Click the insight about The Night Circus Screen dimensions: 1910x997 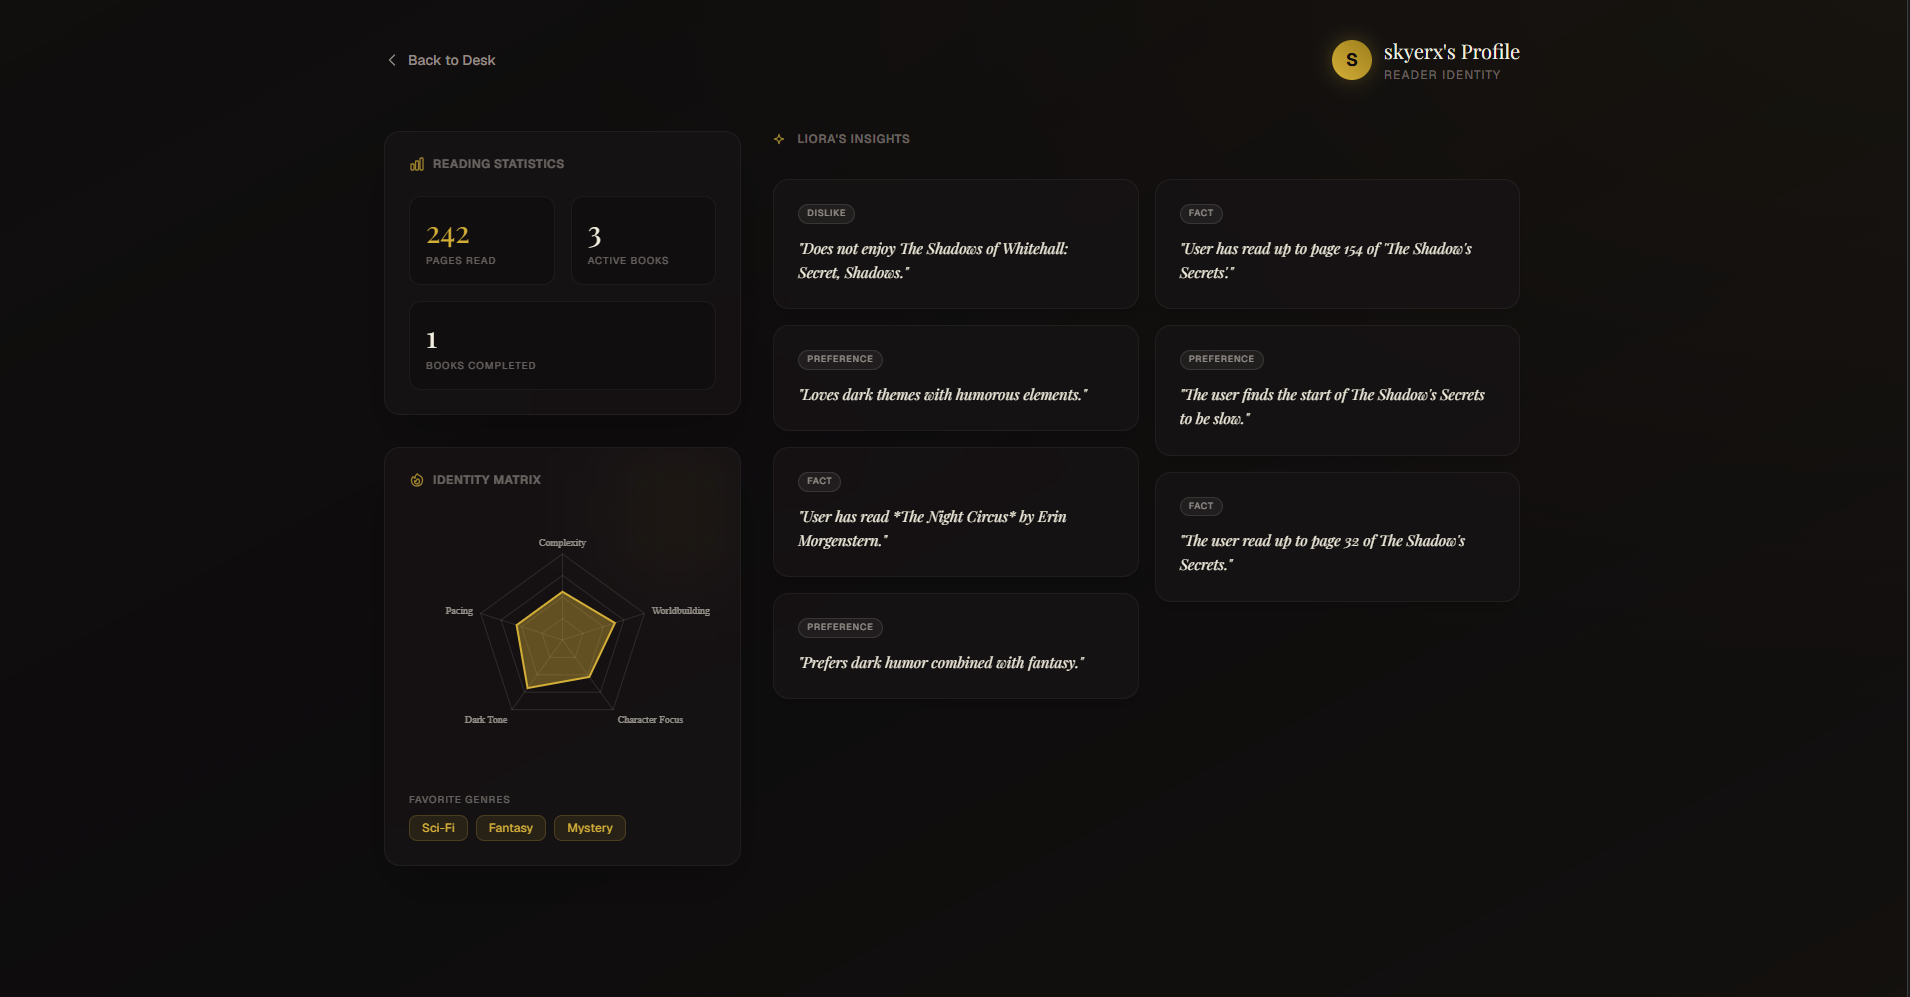coord(956,512)
